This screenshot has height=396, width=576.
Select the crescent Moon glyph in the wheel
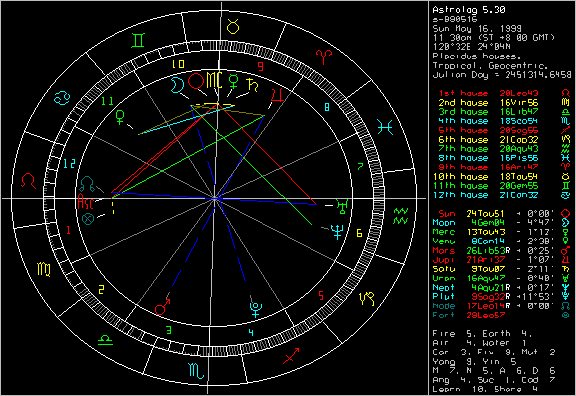[x=177, y=85]
